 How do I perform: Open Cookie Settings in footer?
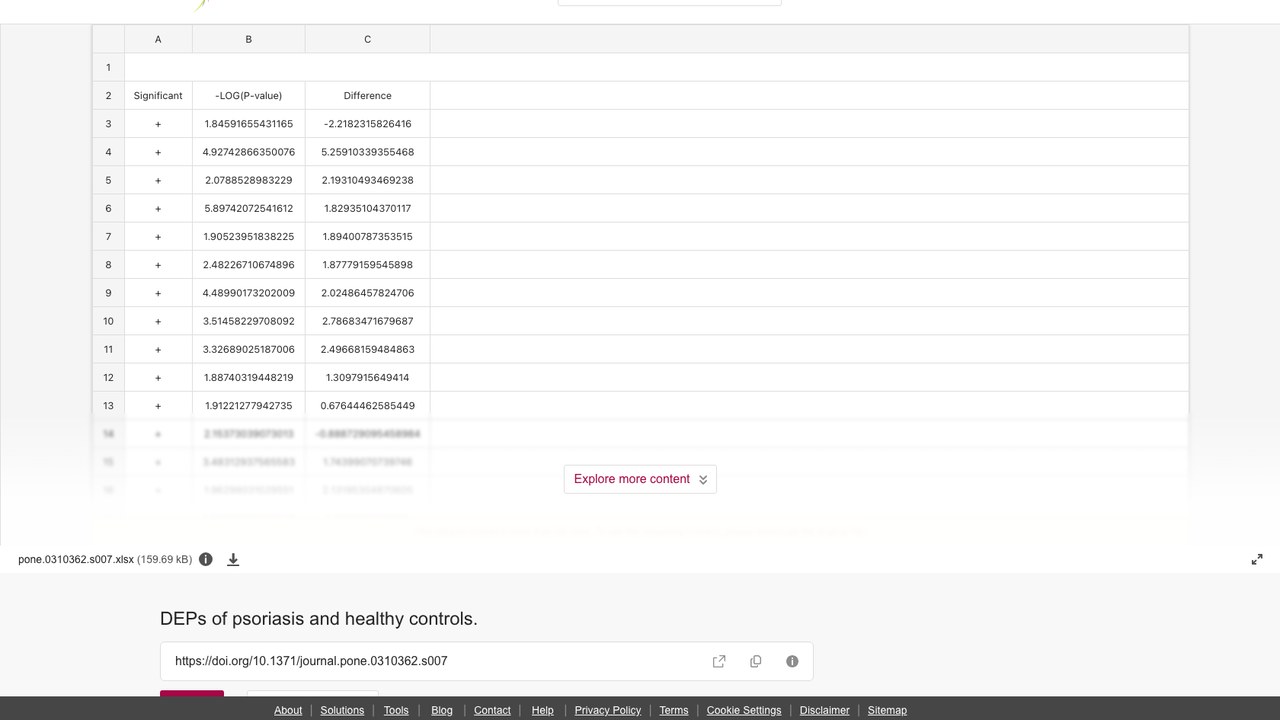[744, 710]
